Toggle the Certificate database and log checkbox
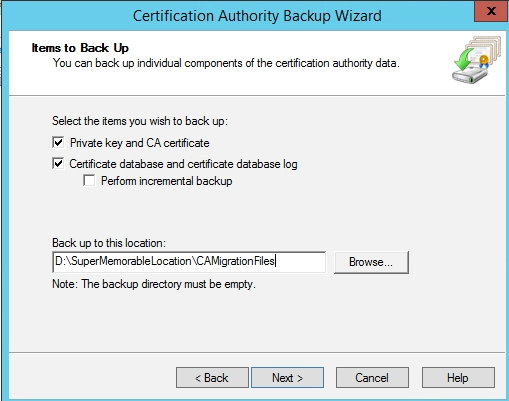Image resolution: width=509 pixels, height=401 pixels. (x=58, y=163)
